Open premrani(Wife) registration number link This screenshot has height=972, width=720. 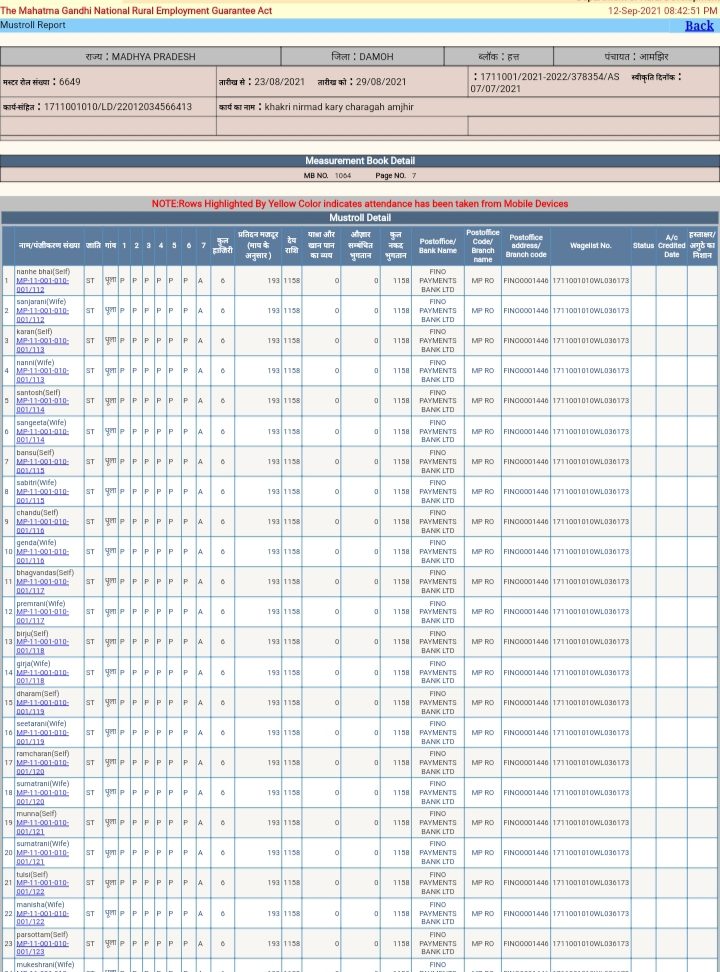pyautogui.click(x=42, y=616)
